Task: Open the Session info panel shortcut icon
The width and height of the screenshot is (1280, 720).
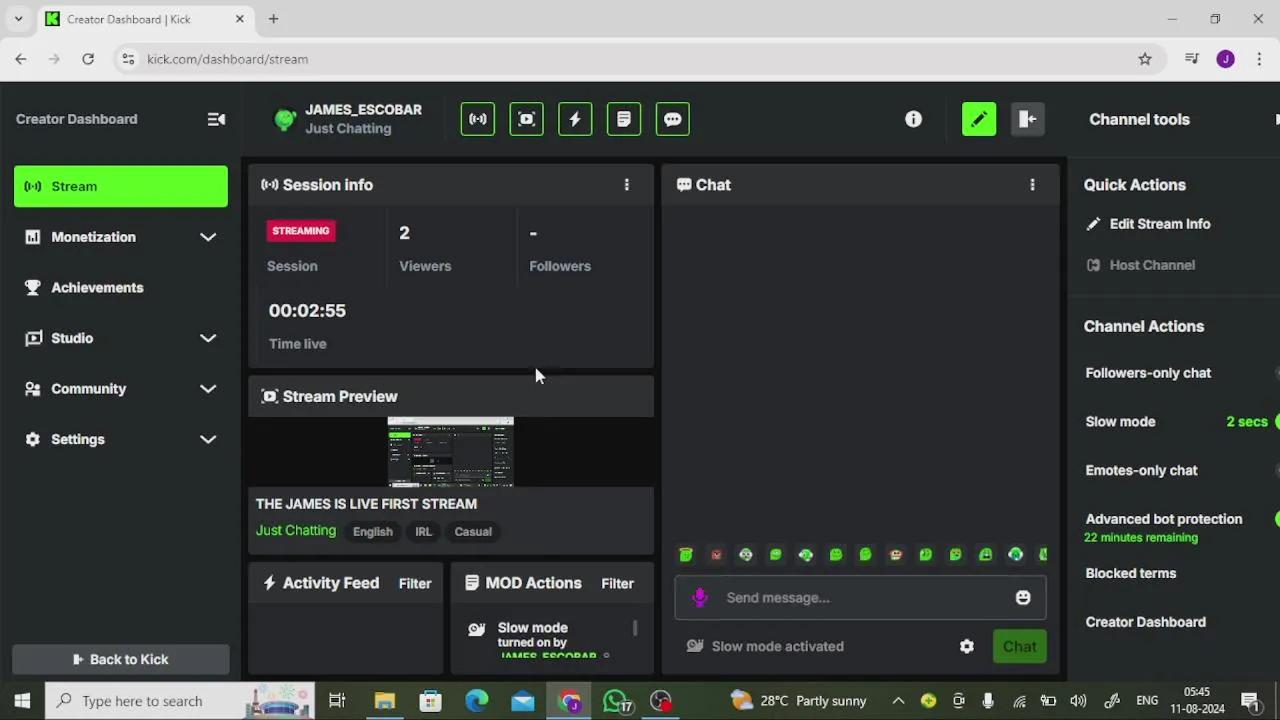Action: point(478,119)
